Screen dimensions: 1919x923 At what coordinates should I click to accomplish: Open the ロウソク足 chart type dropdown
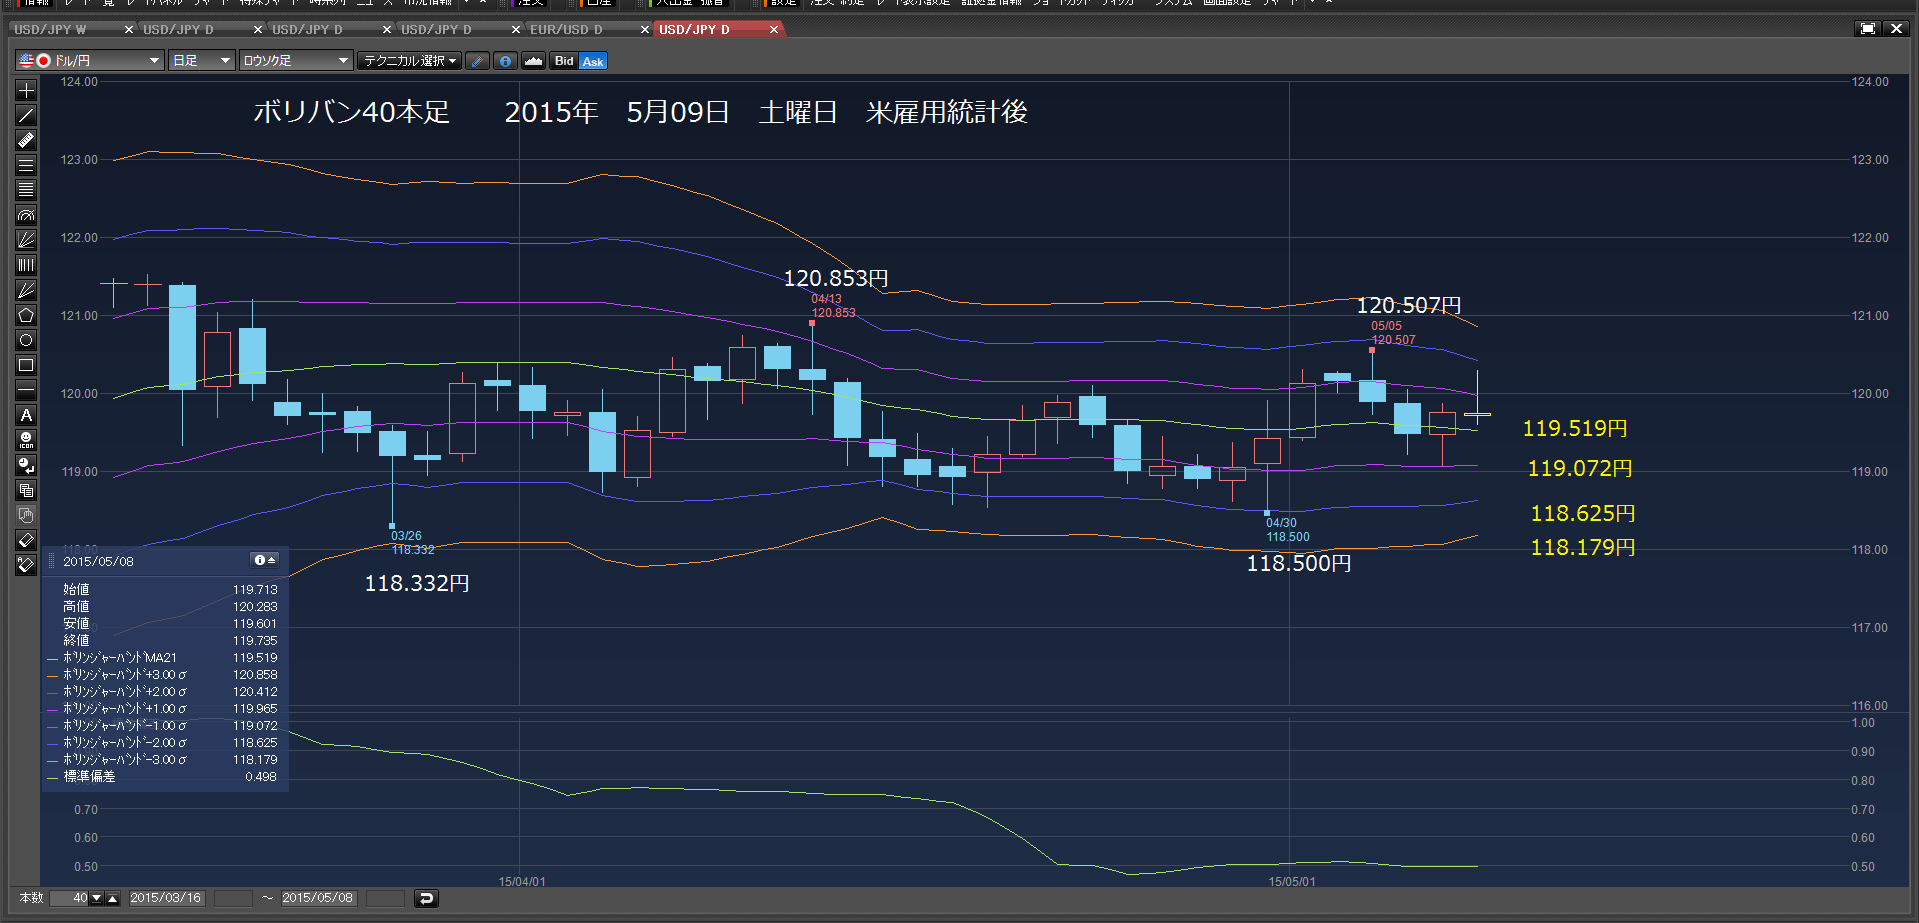296,61
